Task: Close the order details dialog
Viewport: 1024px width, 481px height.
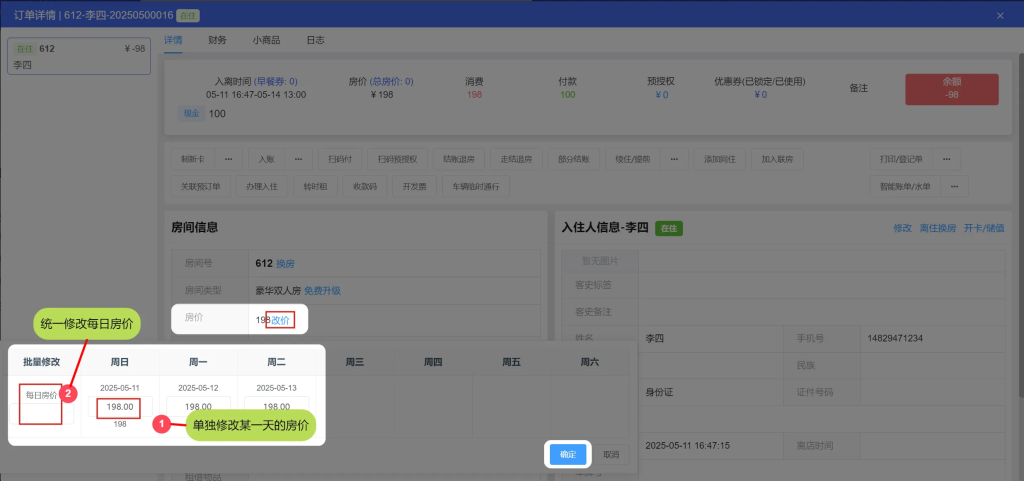Action: pos(1000,15)
